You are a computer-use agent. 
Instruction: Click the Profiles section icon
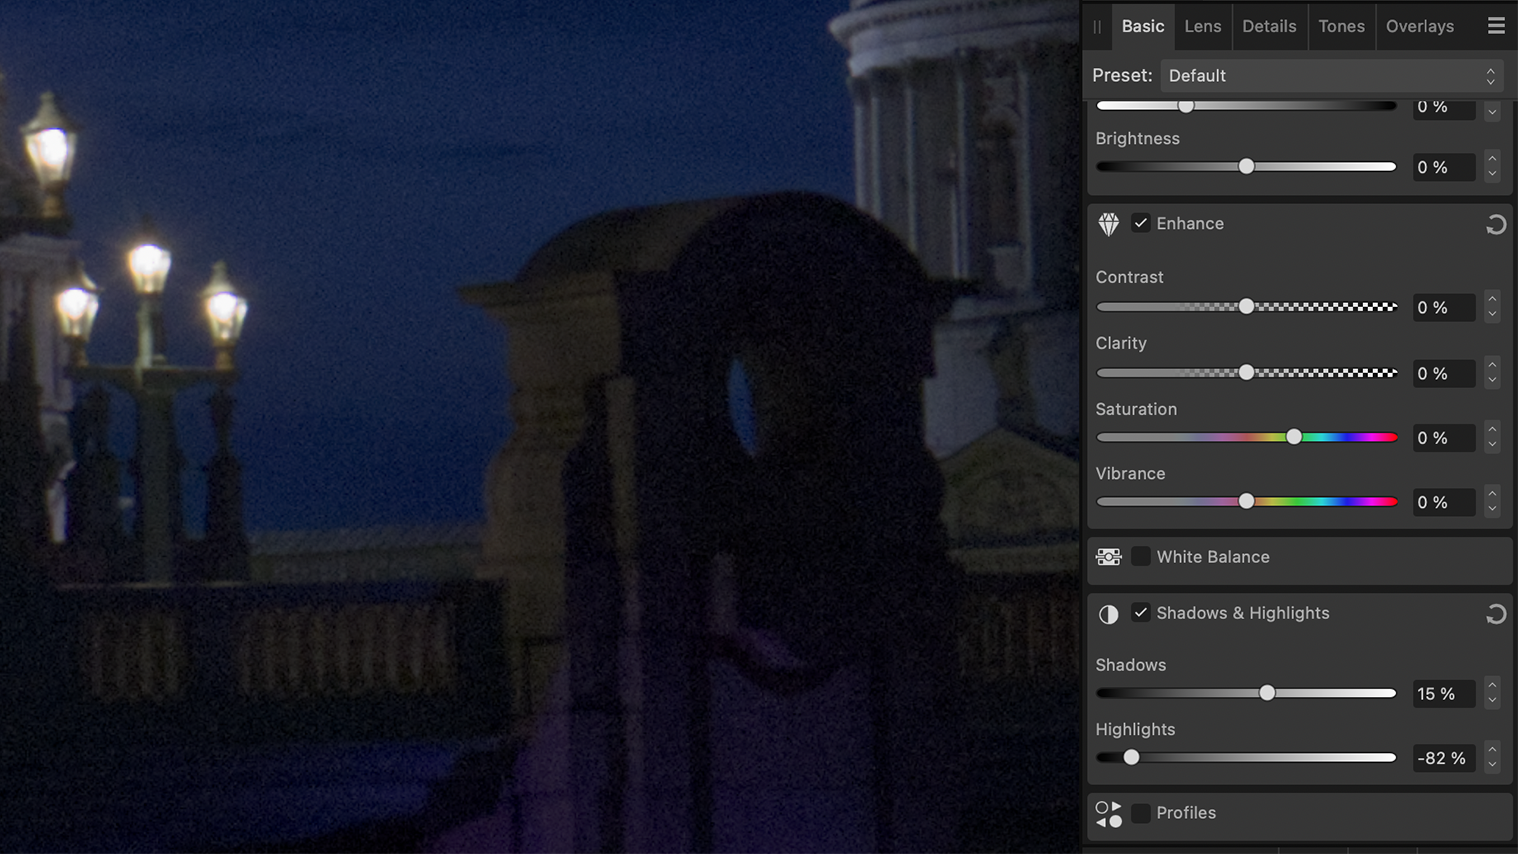click(1108, 814)
